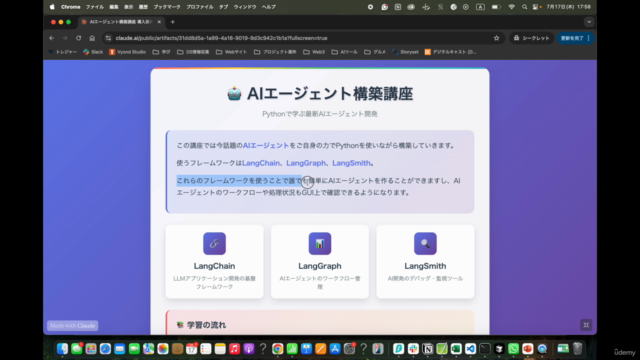Open Slack from the Dock
640x360 pixels.
[413, 349]
